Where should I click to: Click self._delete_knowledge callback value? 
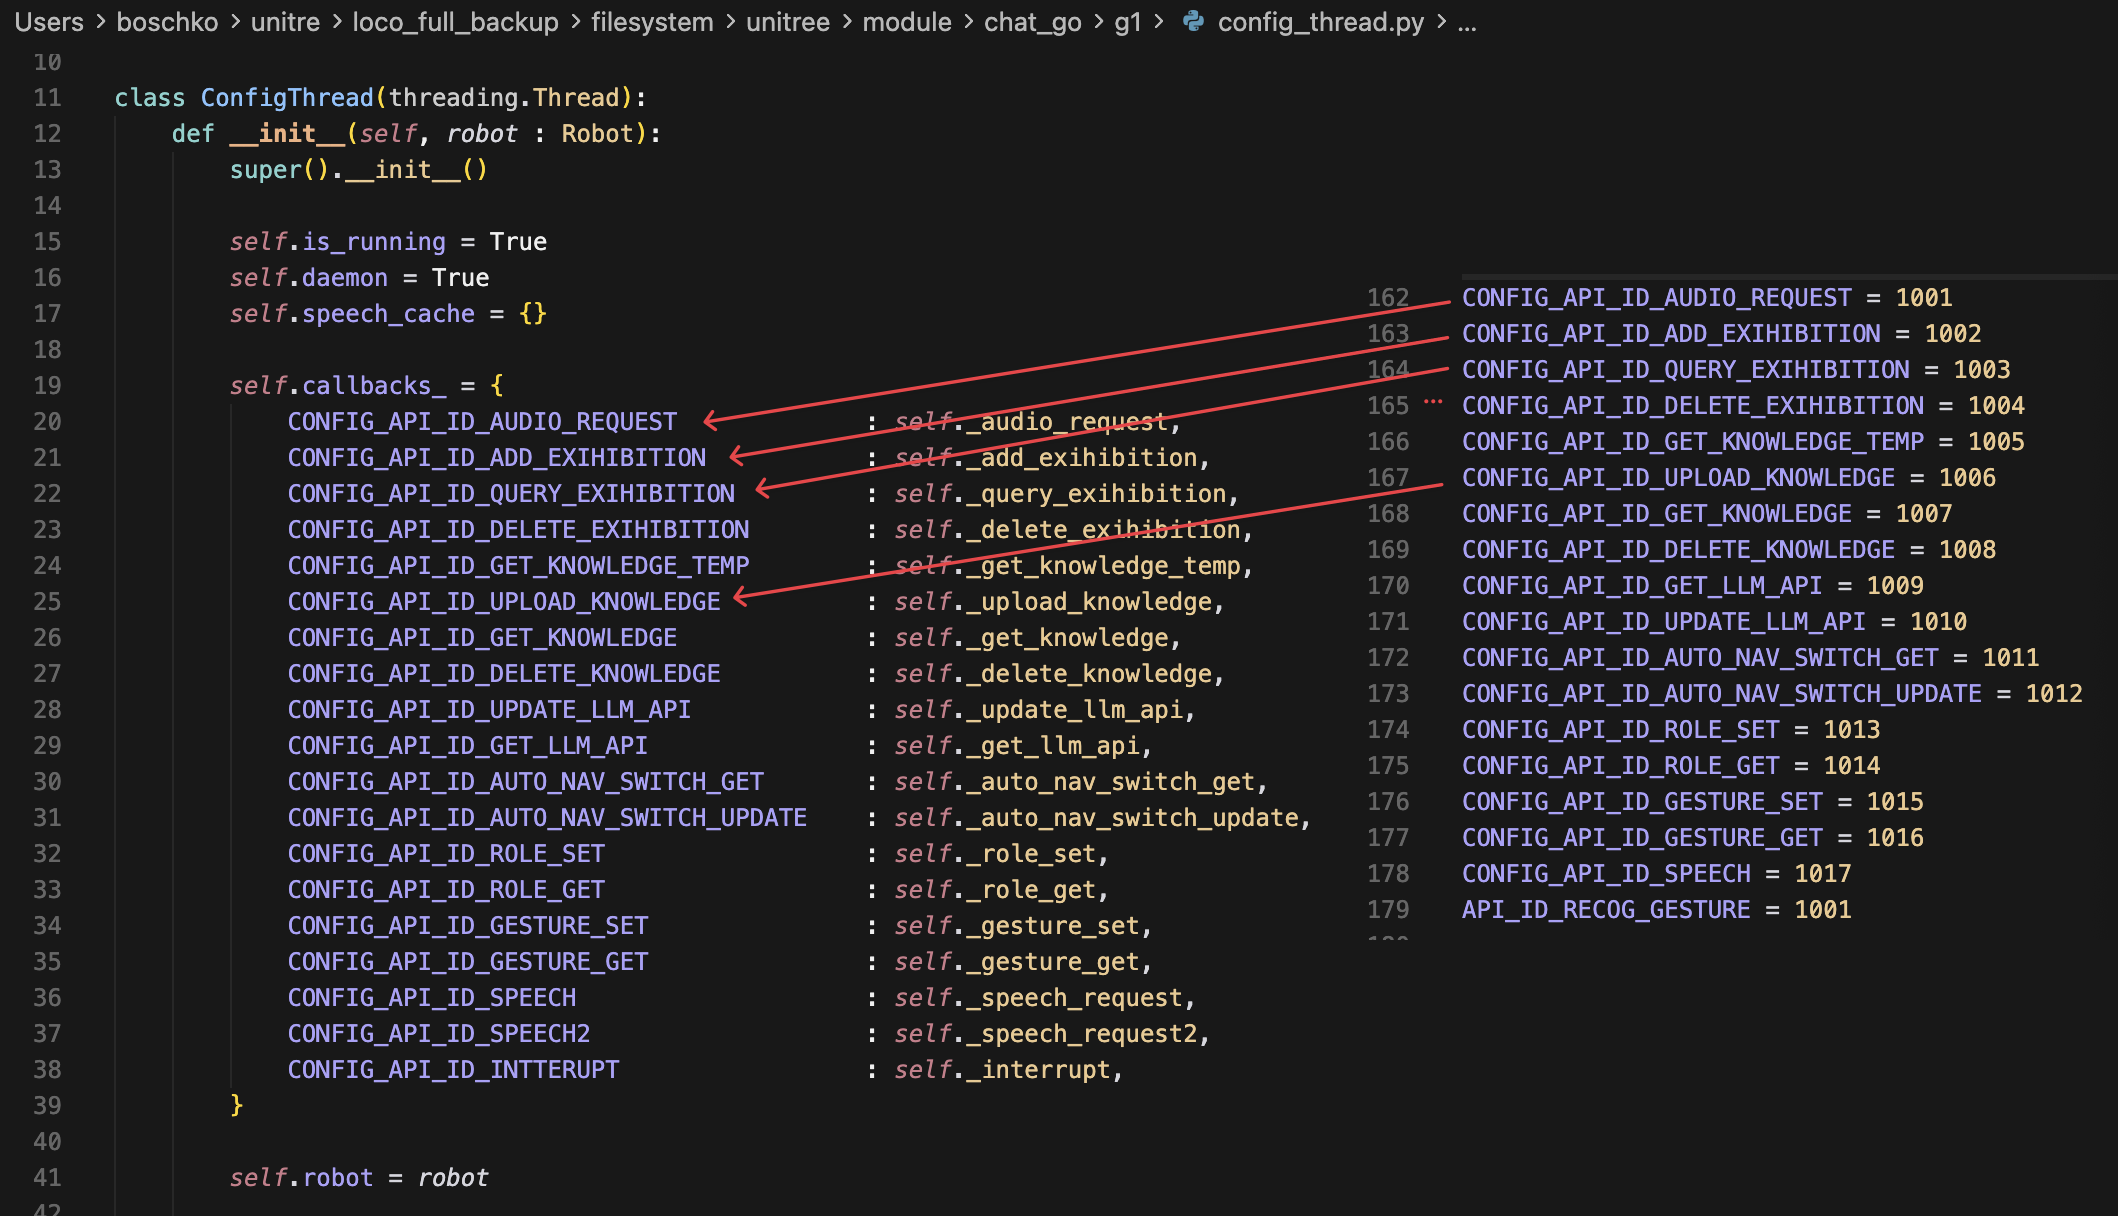[1053, 674]
